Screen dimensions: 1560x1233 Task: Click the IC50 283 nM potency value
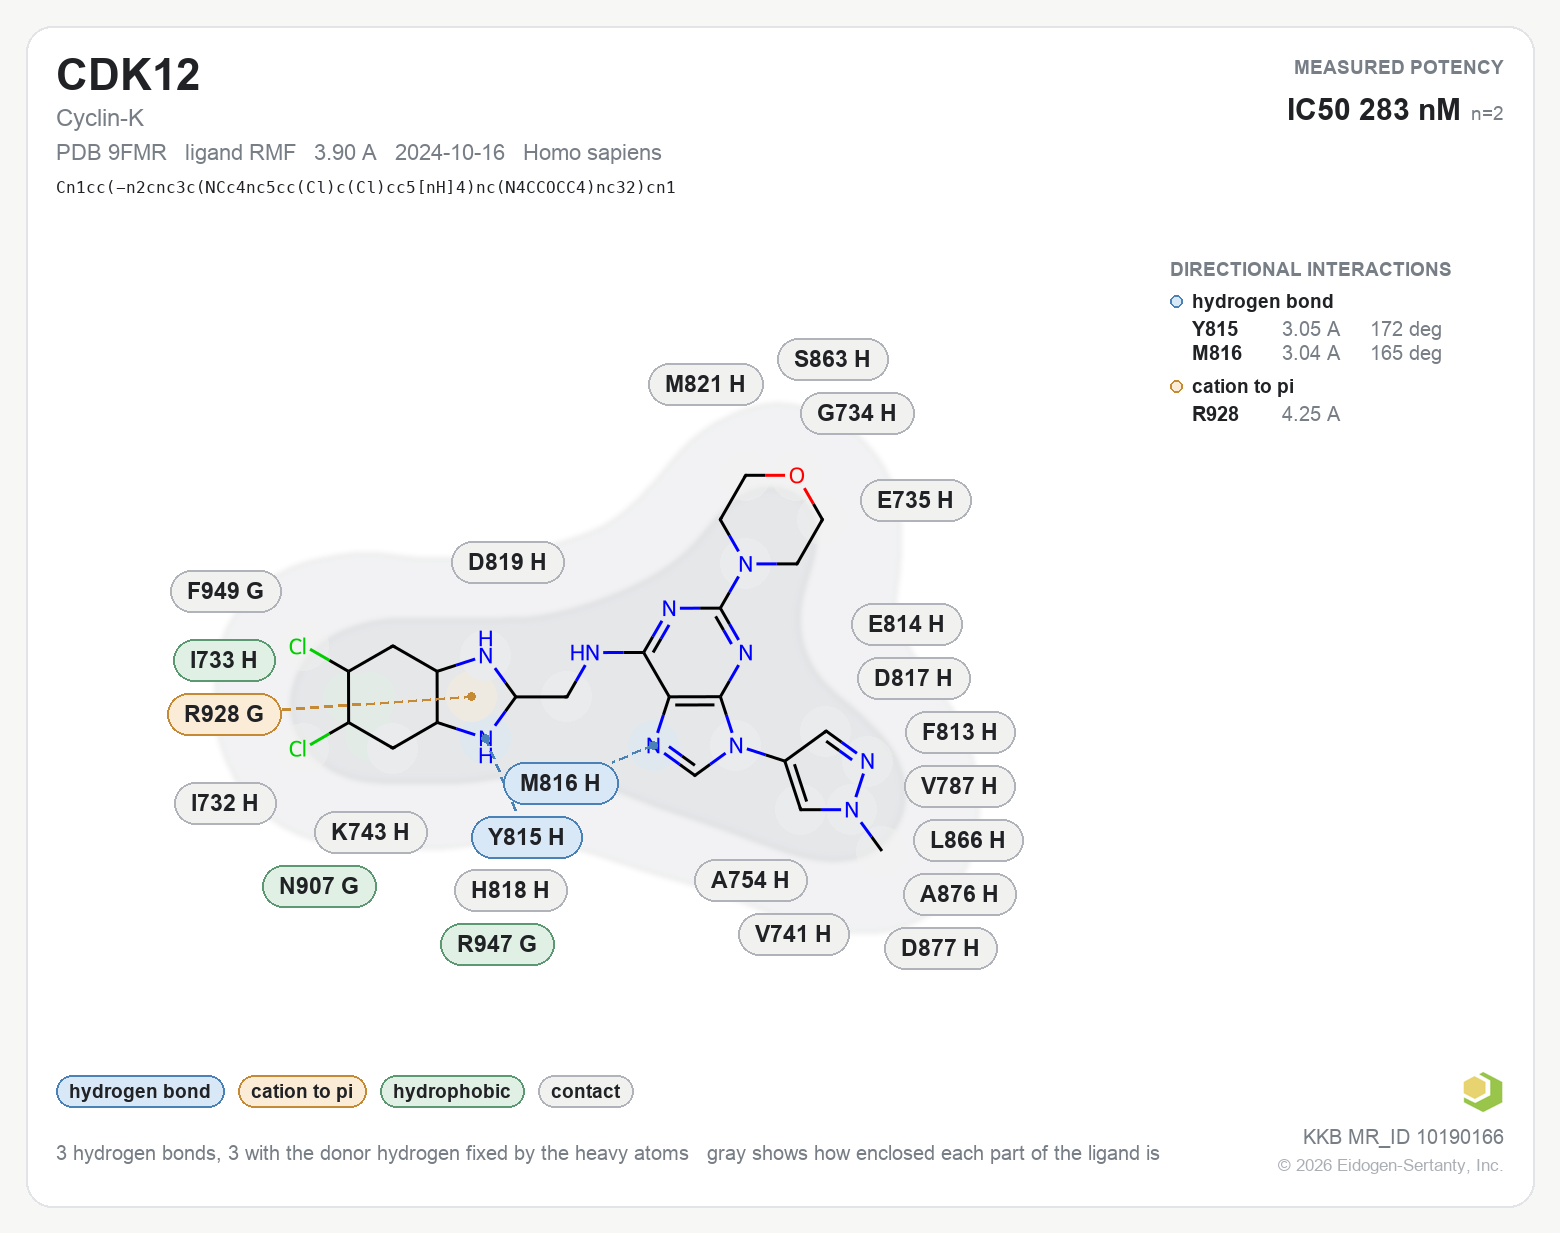1373,110
